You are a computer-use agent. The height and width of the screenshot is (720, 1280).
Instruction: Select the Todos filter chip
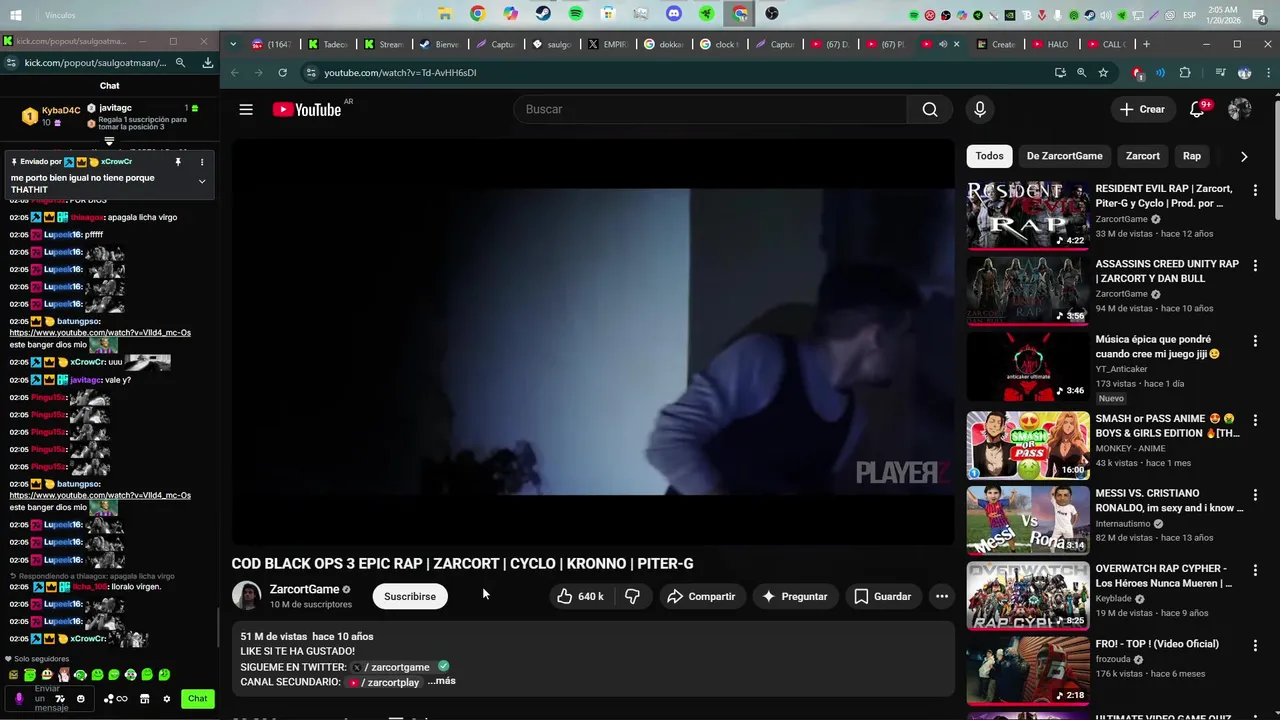tap(989, 156)
